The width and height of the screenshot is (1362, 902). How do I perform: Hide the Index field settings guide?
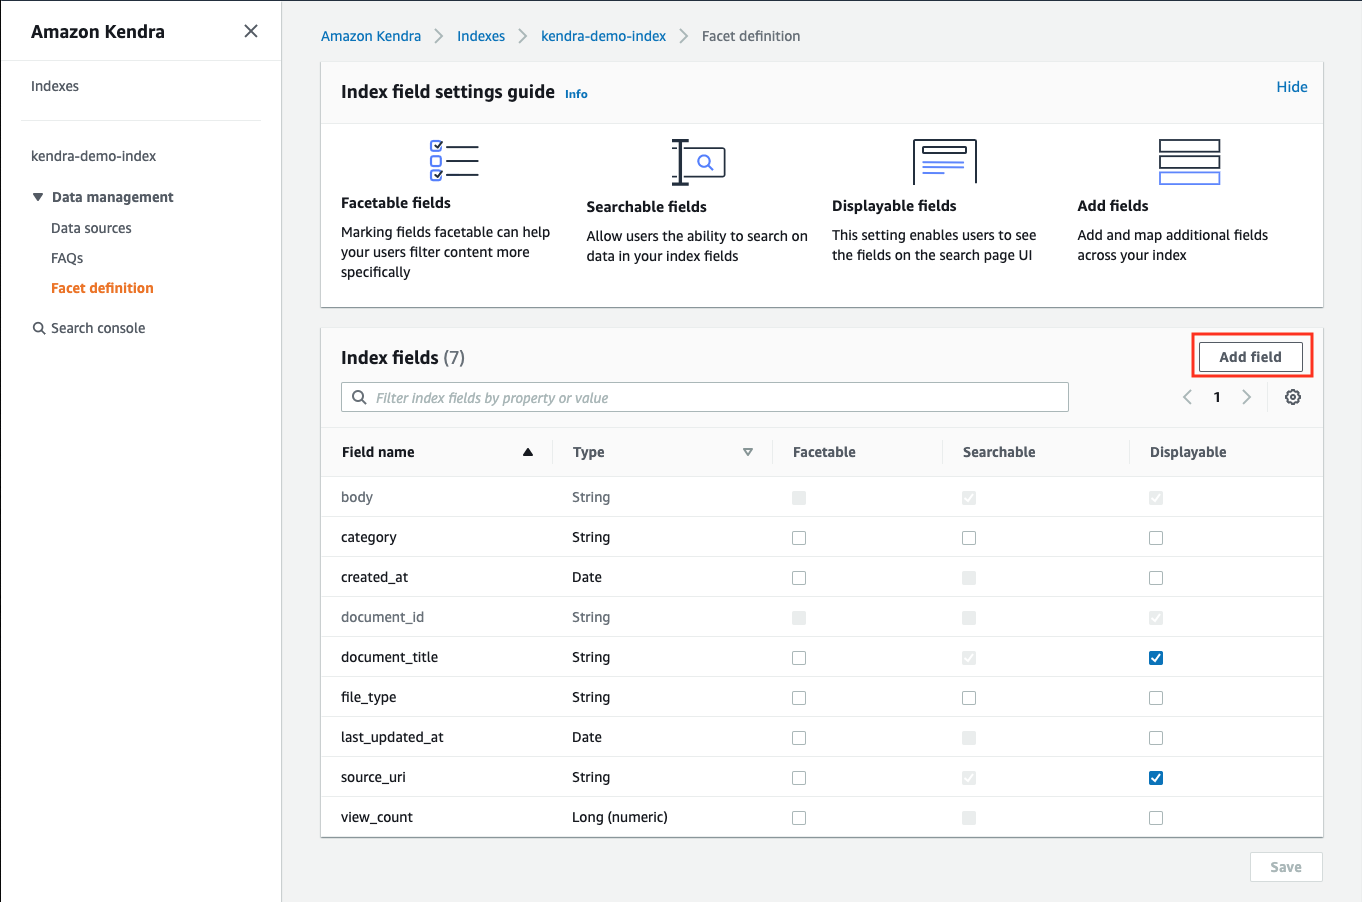1292,87
